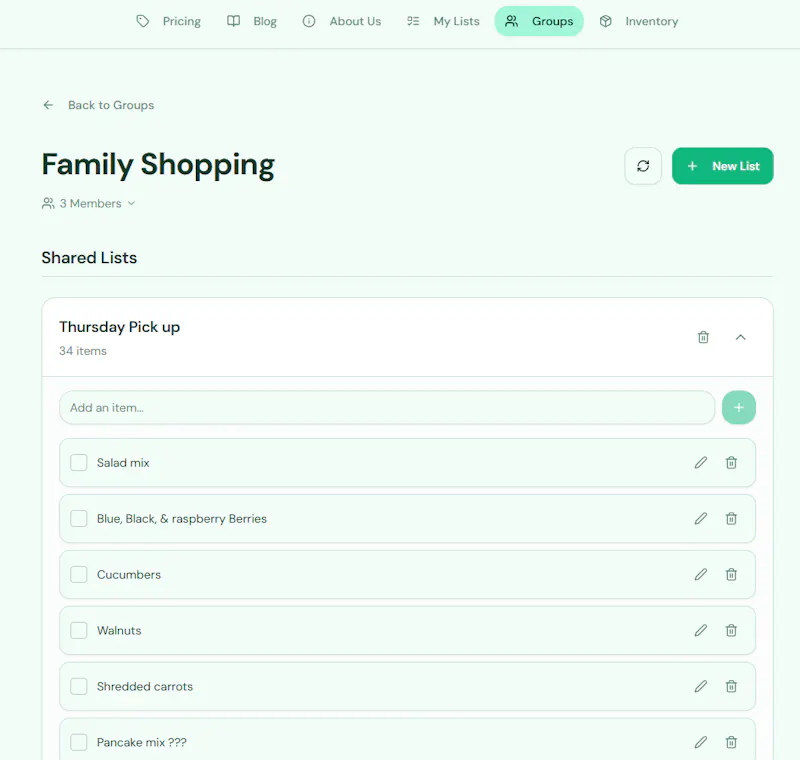Open the Inventory section
This screenshot has height=760, width=800.
click(639, 21)
